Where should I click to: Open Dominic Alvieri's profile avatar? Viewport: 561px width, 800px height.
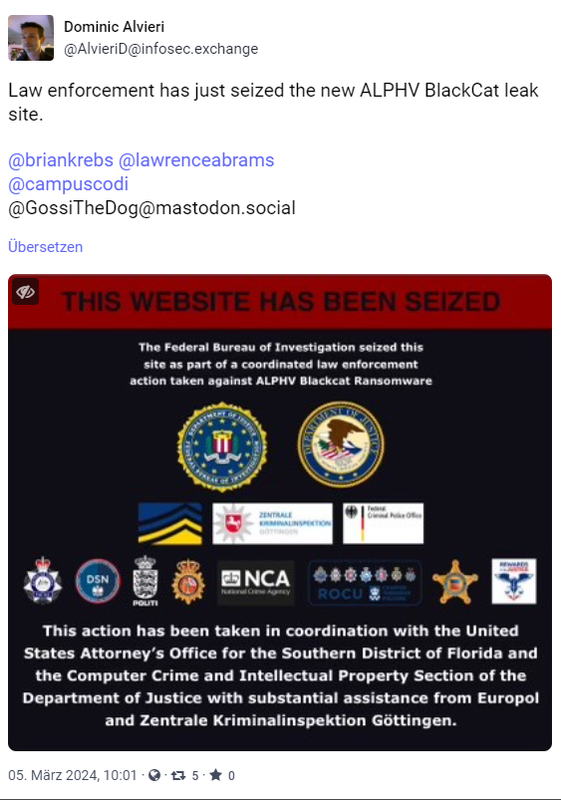click(x=31, y=38)
